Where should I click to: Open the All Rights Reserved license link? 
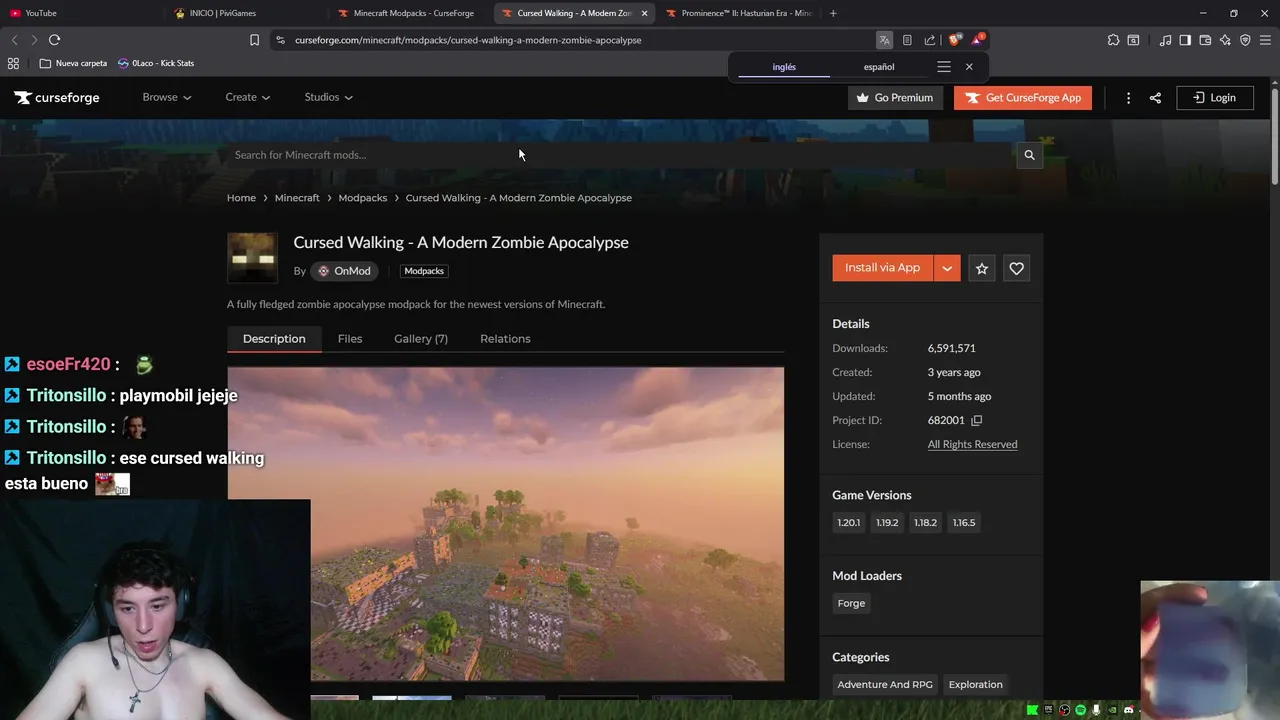click(972, 444)
